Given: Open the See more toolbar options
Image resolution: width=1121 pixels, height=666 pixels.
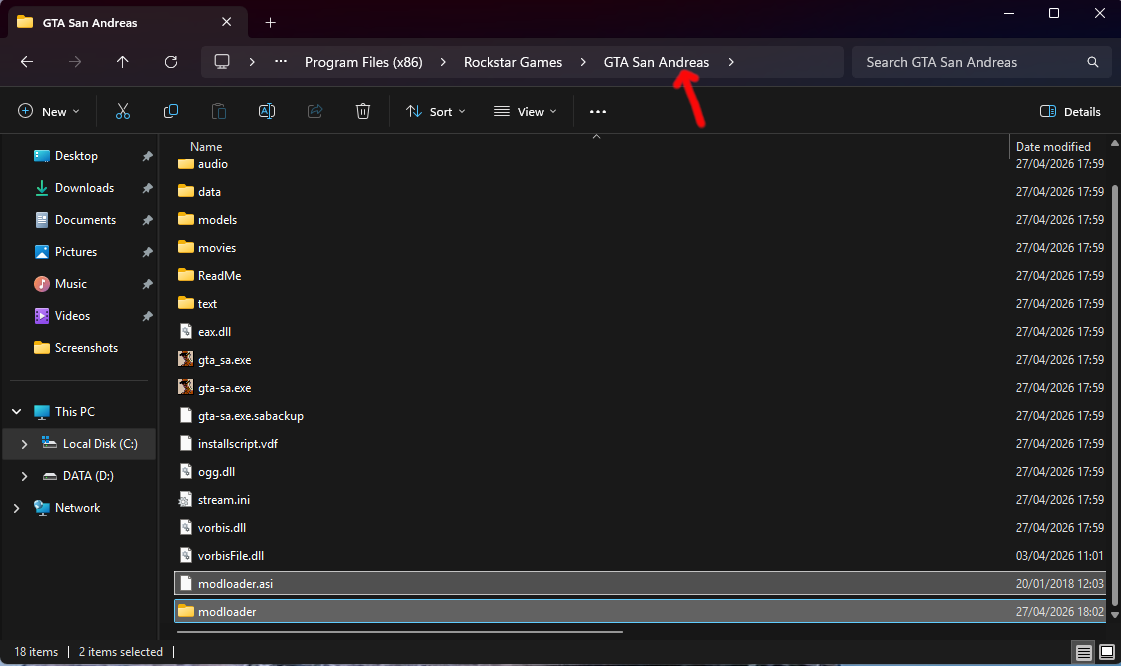Looking at the screenshot, I should pos(598,111).
